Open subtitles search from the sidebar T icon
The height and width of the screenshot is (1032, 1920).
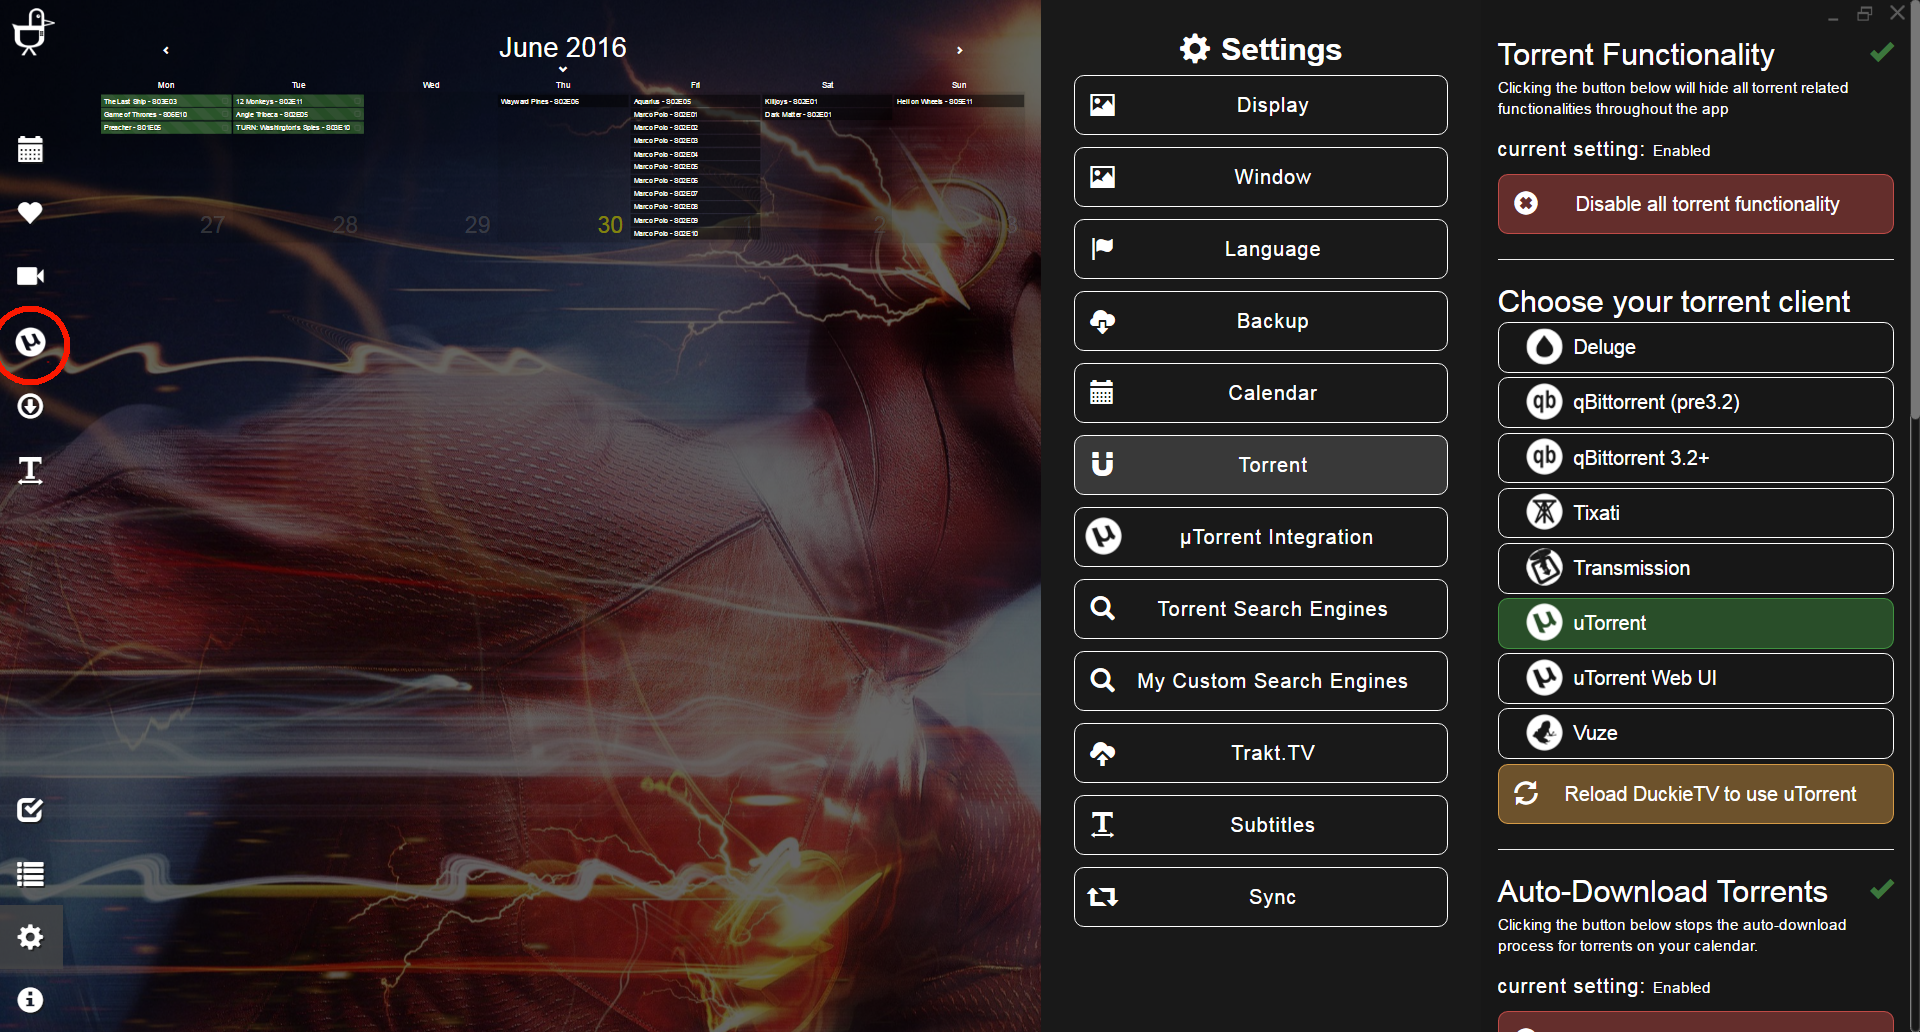click(x=30, y=470)
